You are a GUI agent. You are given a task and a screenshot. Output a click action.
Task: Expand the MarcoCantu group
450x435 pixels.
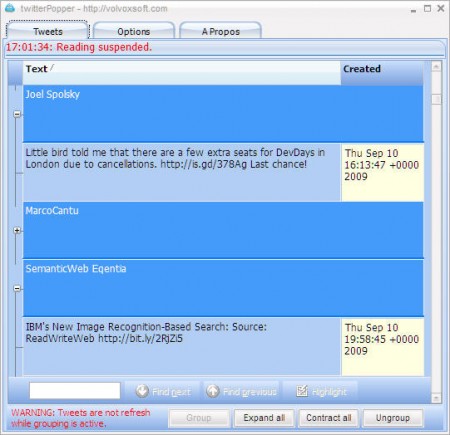(17, 230)
